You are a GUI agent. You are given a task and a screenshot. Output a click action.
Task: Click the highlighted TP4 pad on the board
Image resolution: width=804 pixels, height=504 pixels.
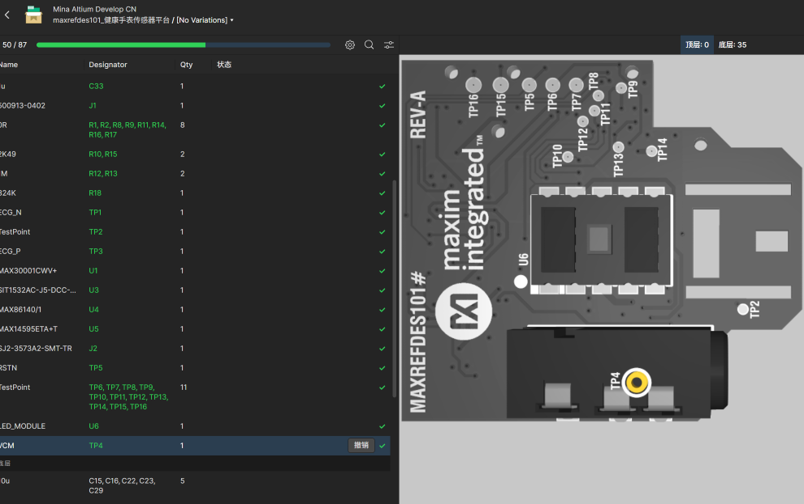637,382
